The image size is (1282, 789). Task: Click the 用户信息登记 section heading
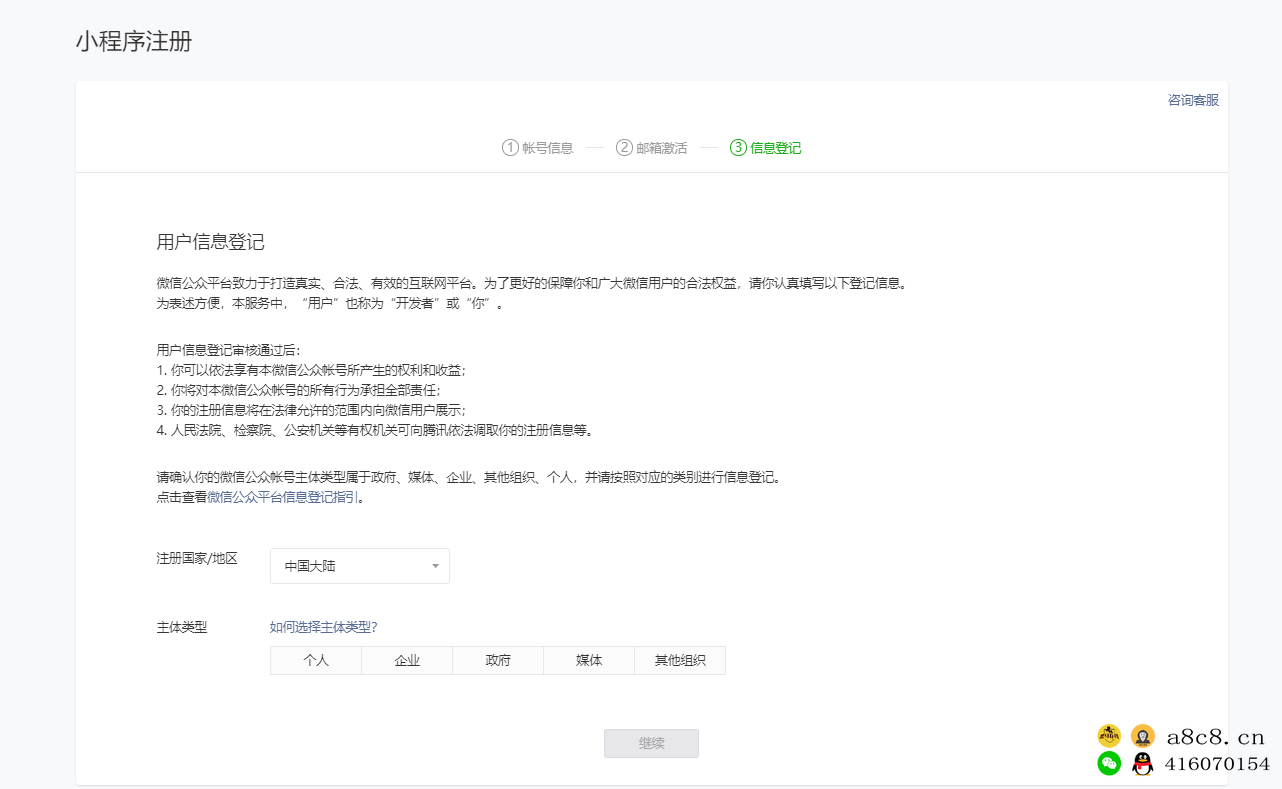pos(210,242)
